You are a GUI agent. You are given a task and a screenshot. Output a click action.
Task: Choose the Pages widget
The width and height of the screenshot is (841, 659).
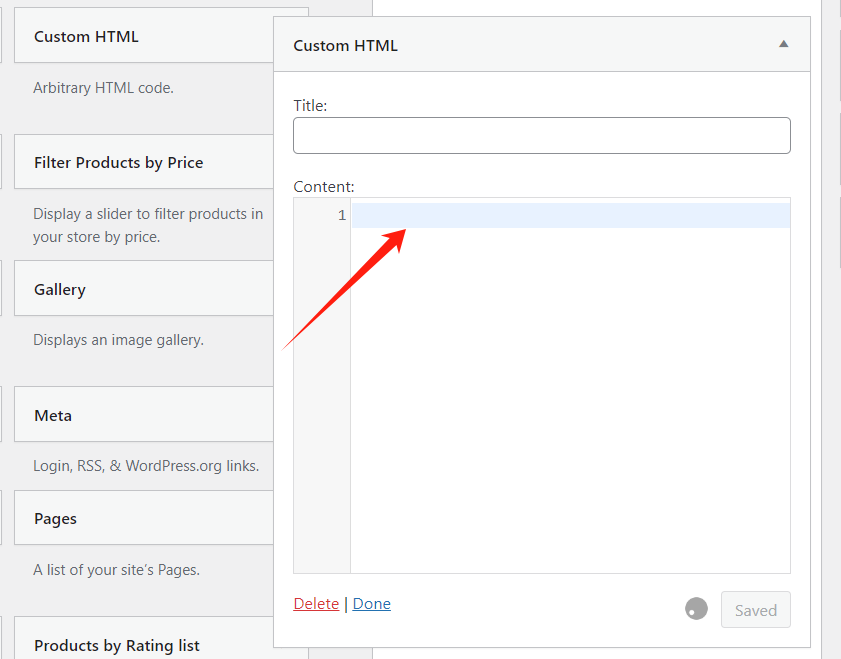55,518
